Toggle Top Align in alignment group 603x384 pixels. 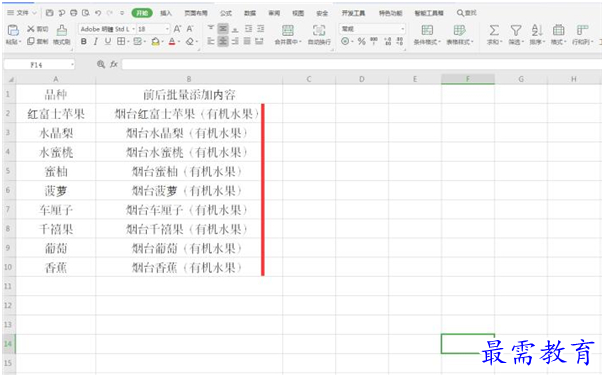[211, 29]
